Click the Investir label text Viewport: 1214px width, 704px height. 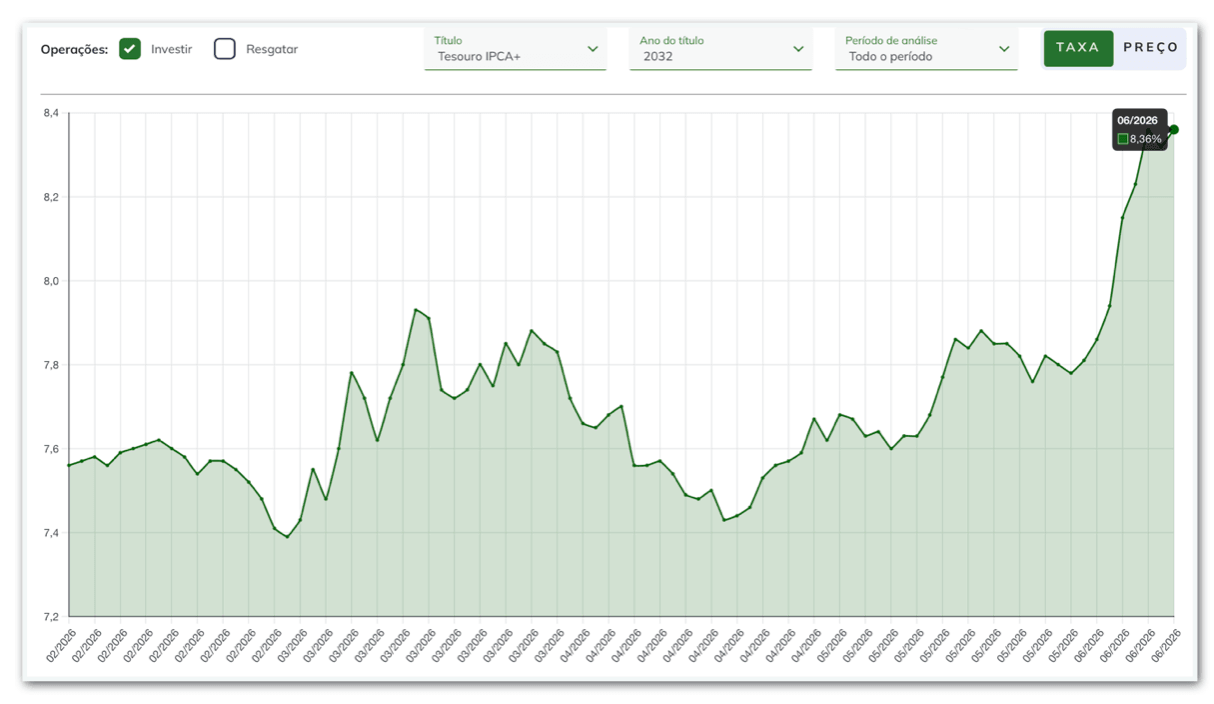click(x=172, y=49)
